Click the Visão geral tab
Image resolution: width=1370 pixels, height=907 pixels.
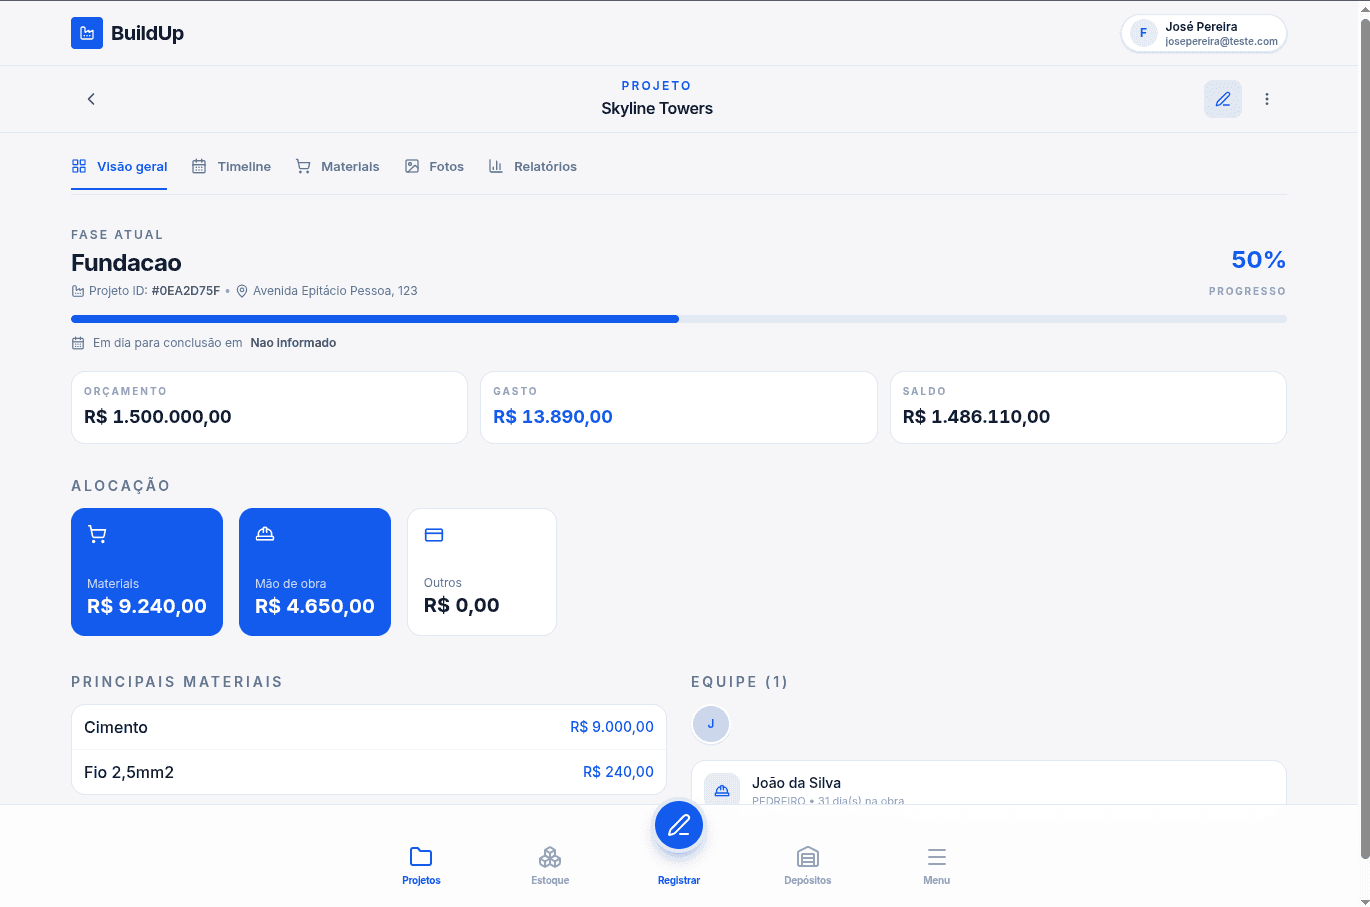tap(120, 167)
